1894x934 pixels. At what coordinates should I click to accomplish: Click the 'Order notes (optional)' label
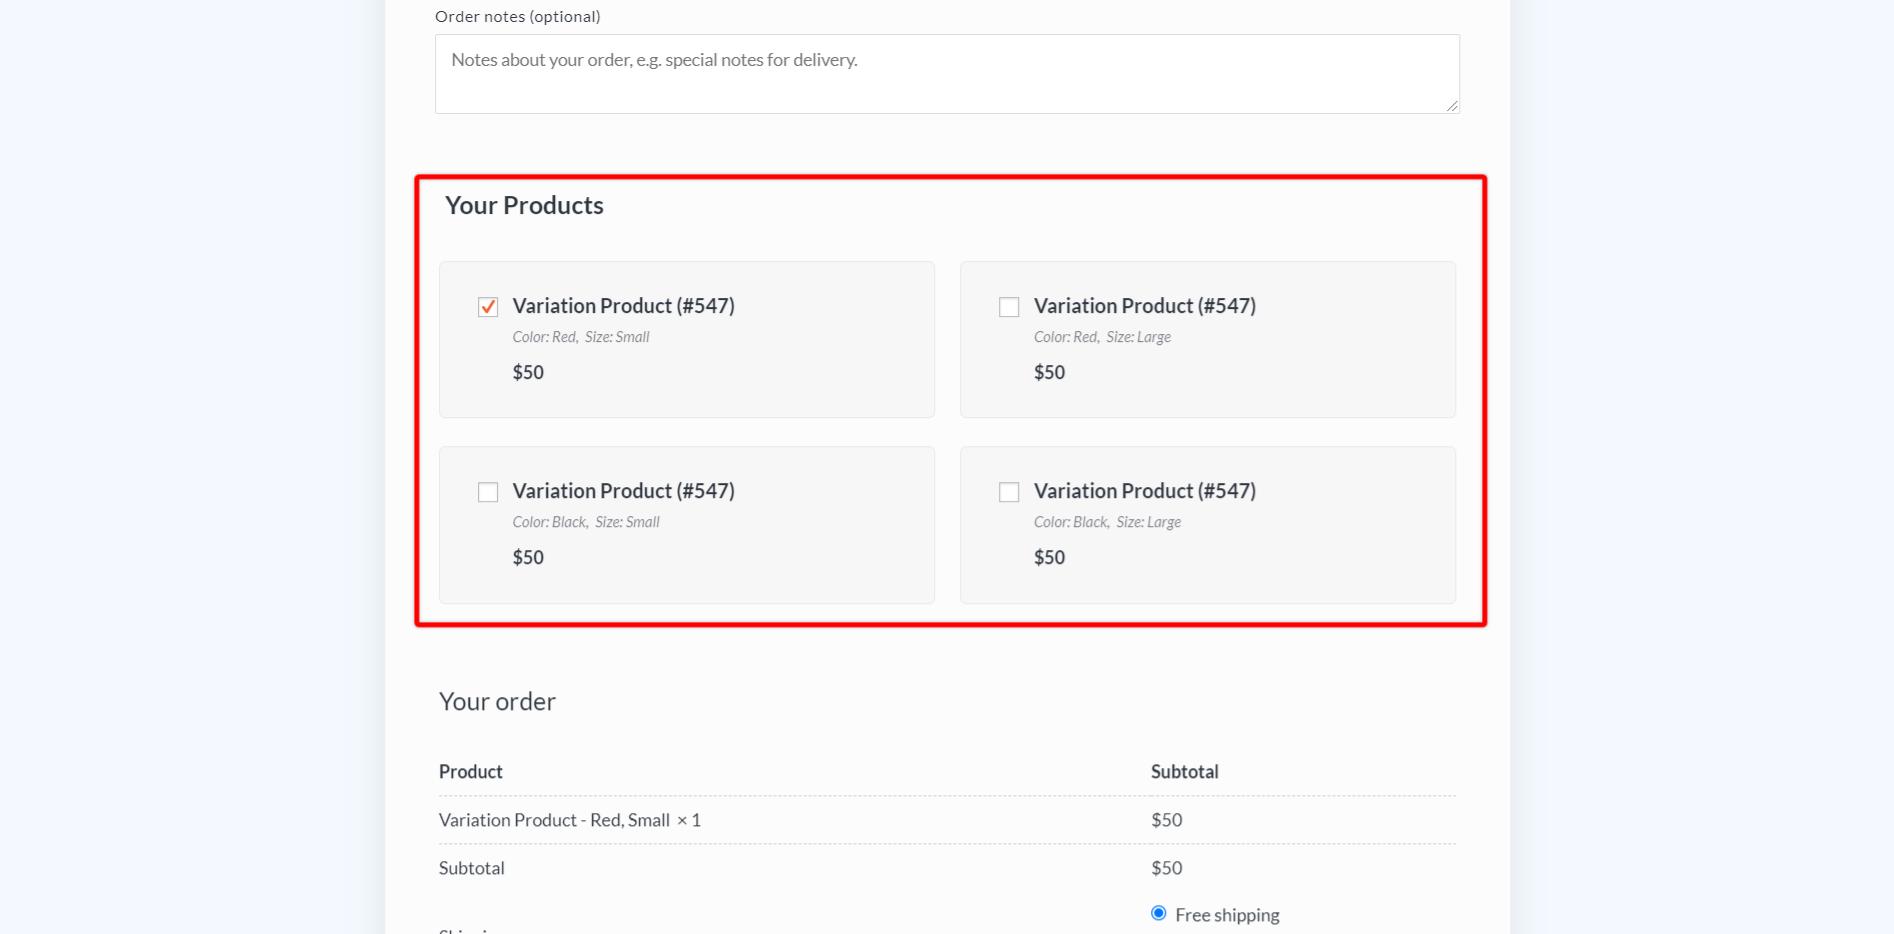pyautogui.click(x=517, y=17)
